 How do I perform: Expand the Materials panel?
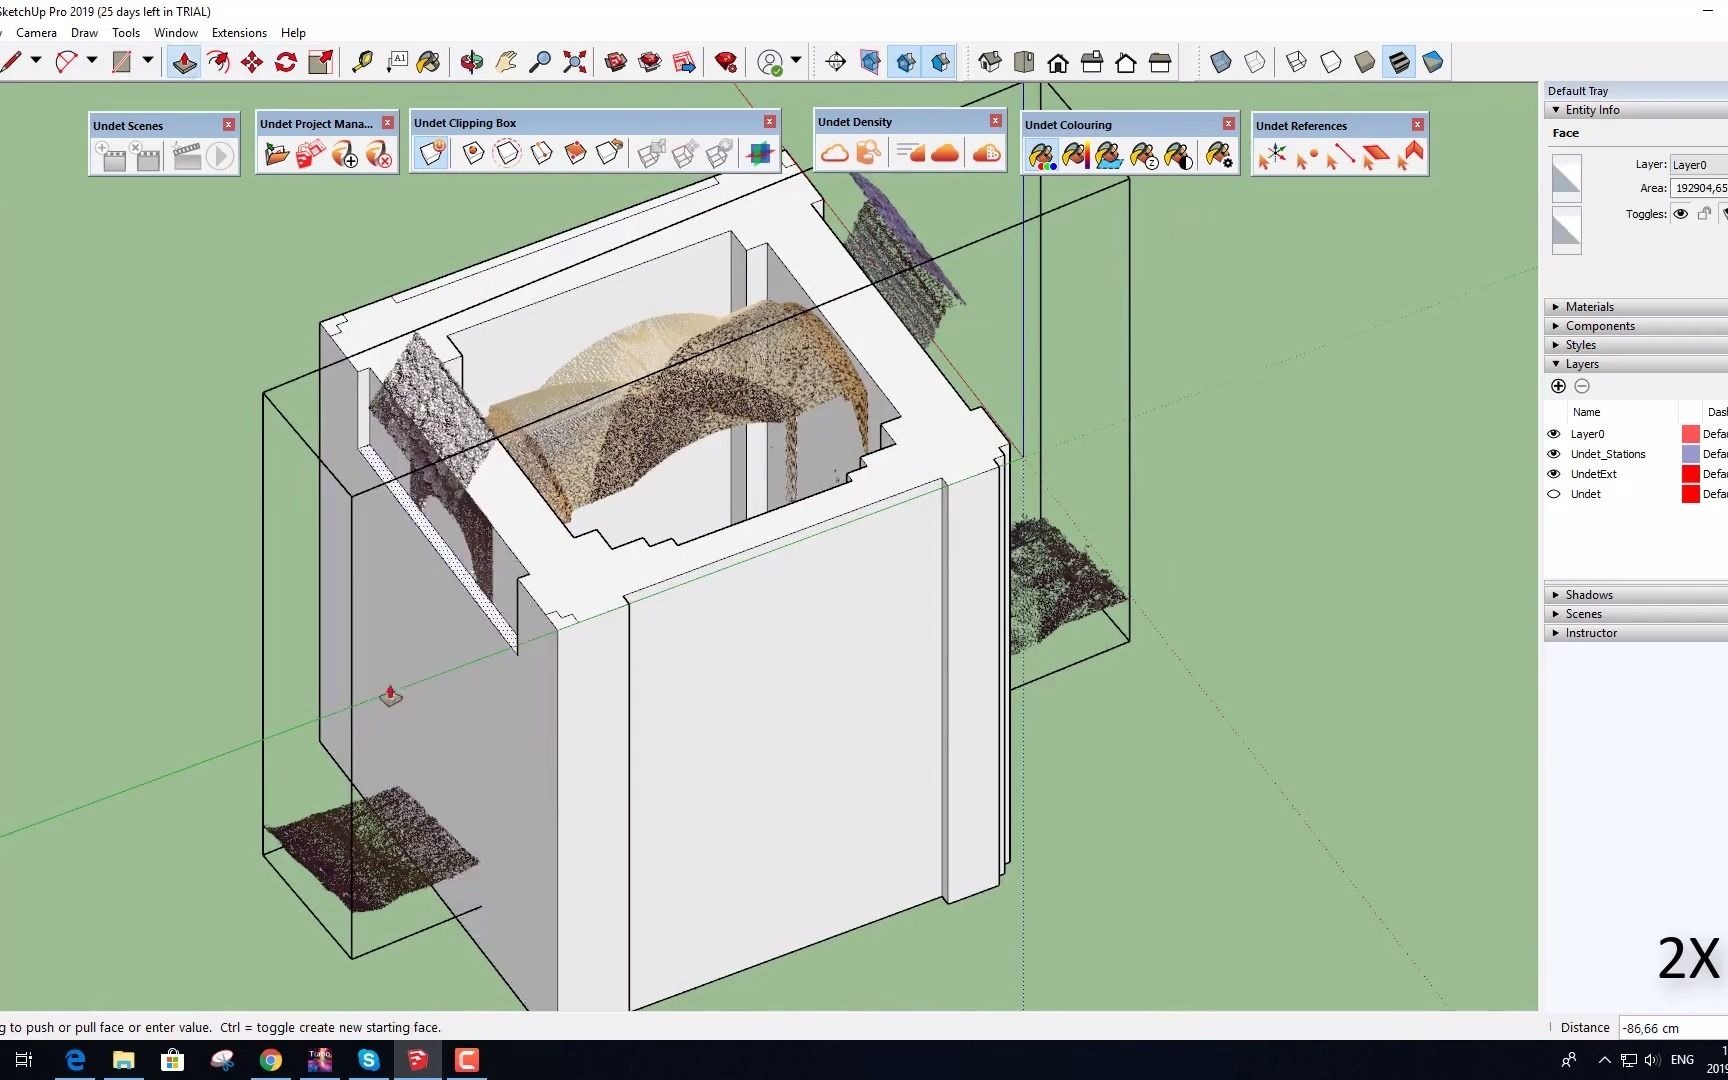click(1589, 307)
